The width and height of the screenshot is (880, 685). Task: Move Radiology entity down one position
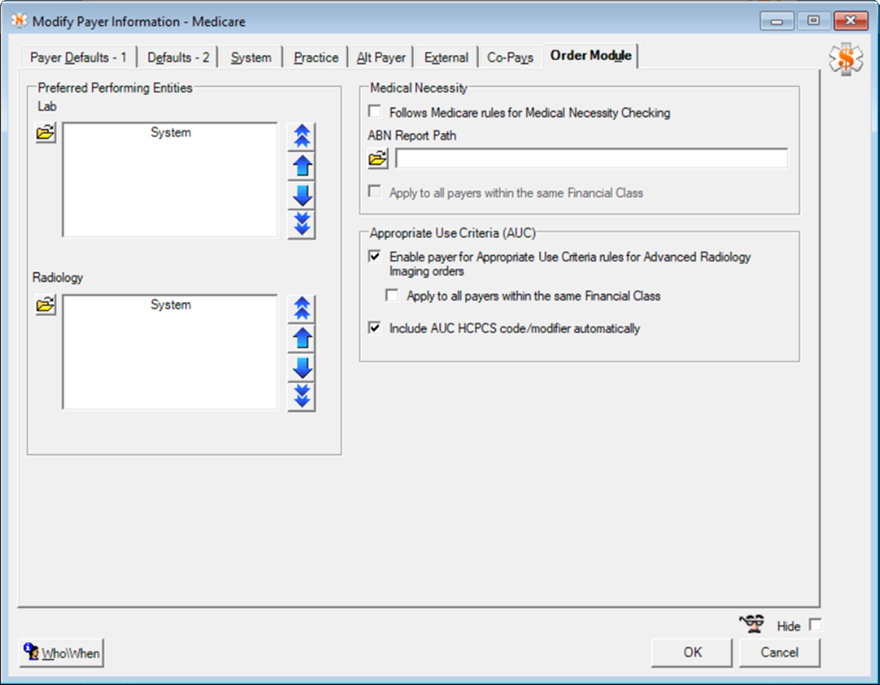pyautogui.click(x=301, y=367)
